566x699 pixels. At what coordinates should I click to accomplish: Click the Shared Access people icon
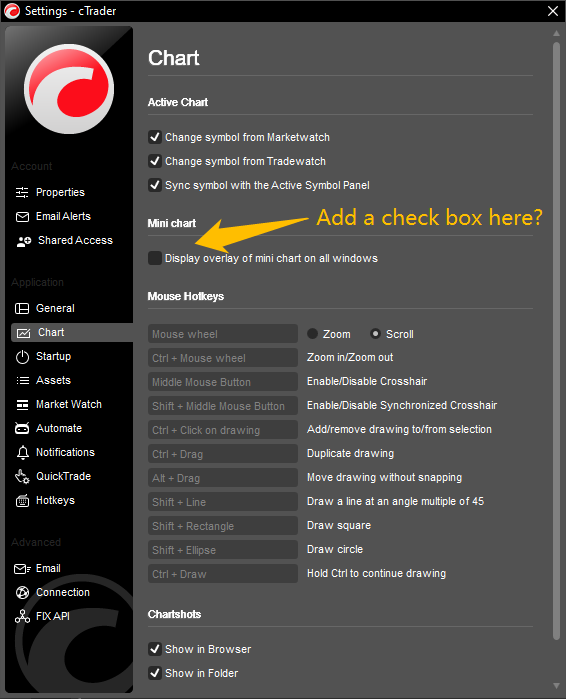tap(24, 241)
